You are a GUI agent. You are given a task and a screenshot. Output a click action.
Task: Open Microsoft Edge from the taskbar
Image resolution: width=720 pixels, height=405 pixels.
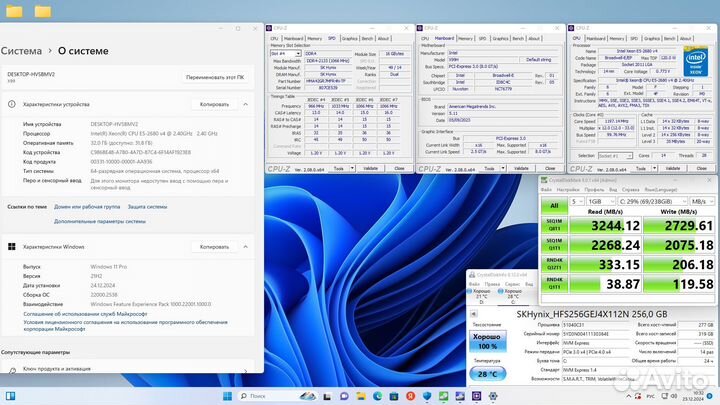tap(377, 396)
